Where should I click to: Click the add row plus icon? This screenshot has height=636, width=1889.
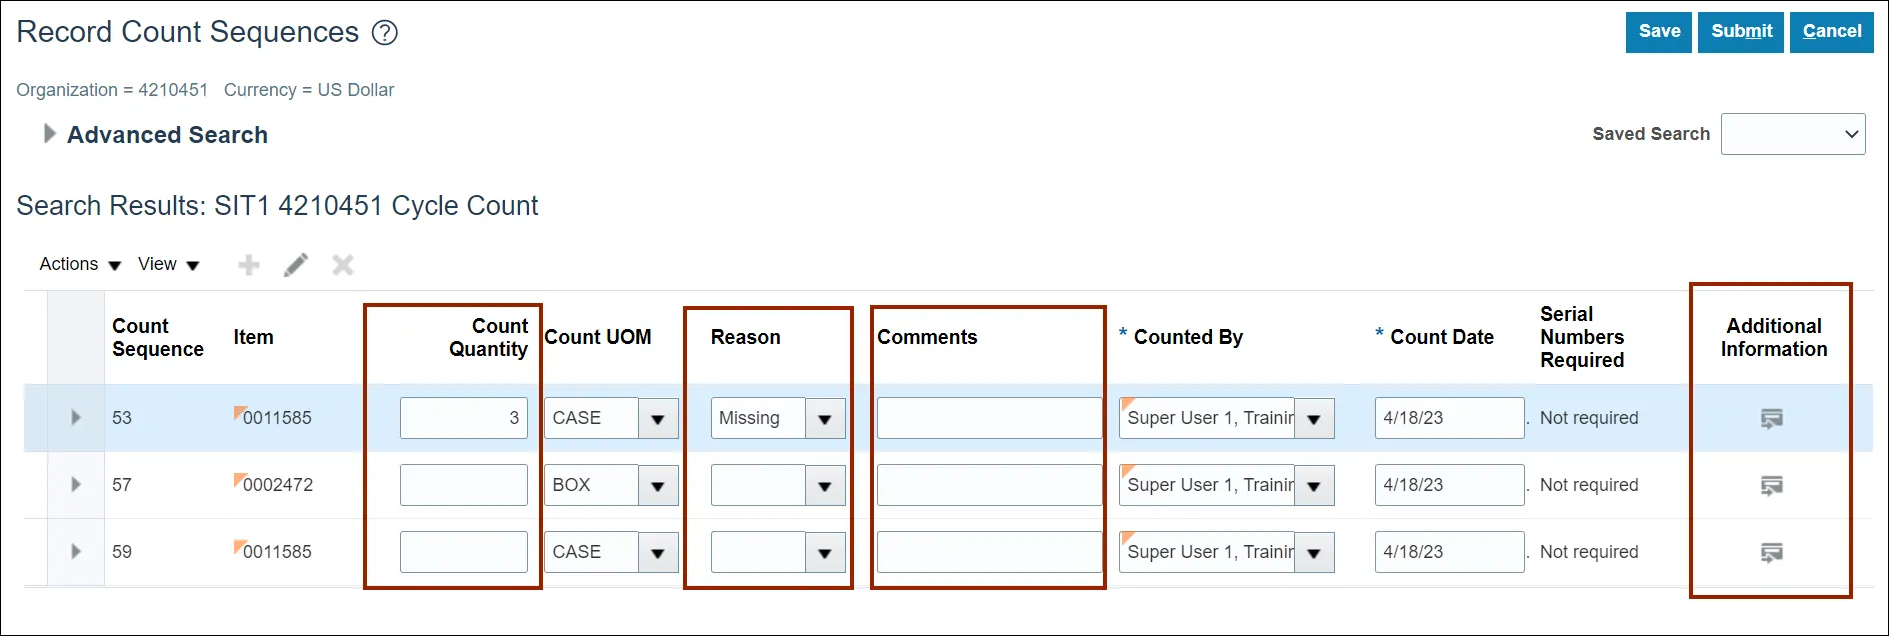(x=249, y=265)
